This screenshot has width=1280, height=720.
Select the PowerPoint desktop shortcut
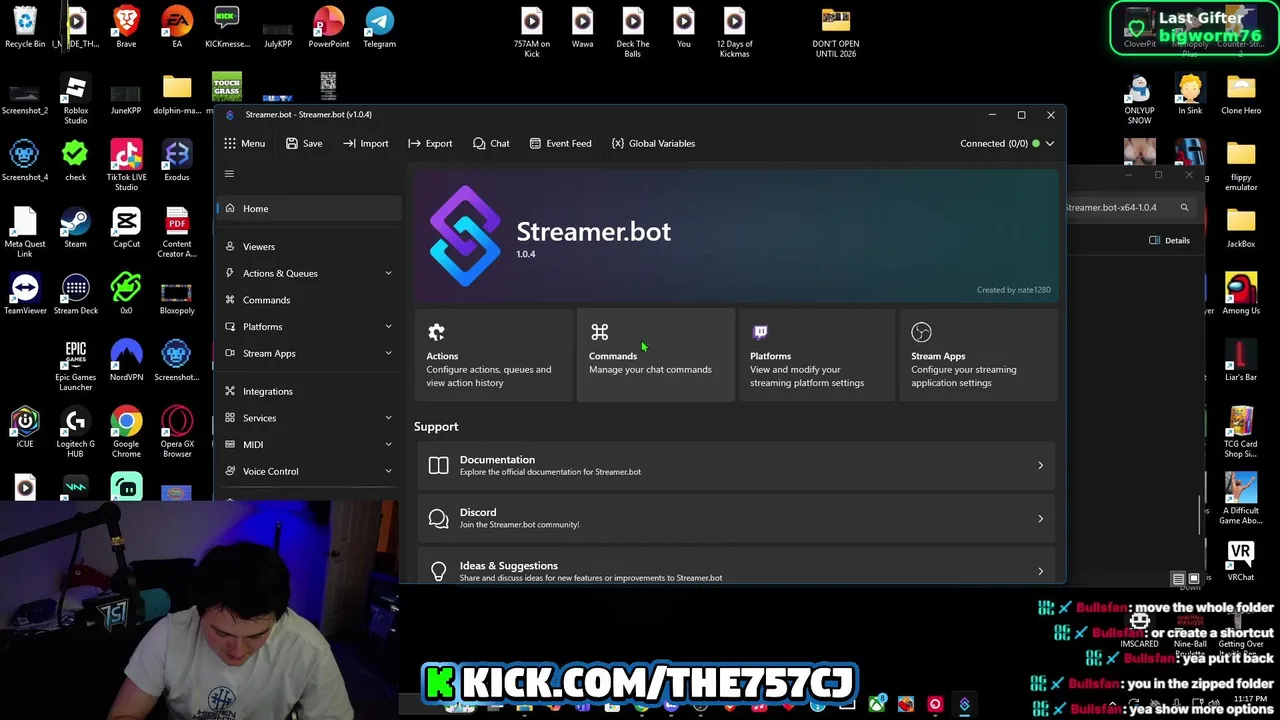pyautogui.click(x=329, y=27)
